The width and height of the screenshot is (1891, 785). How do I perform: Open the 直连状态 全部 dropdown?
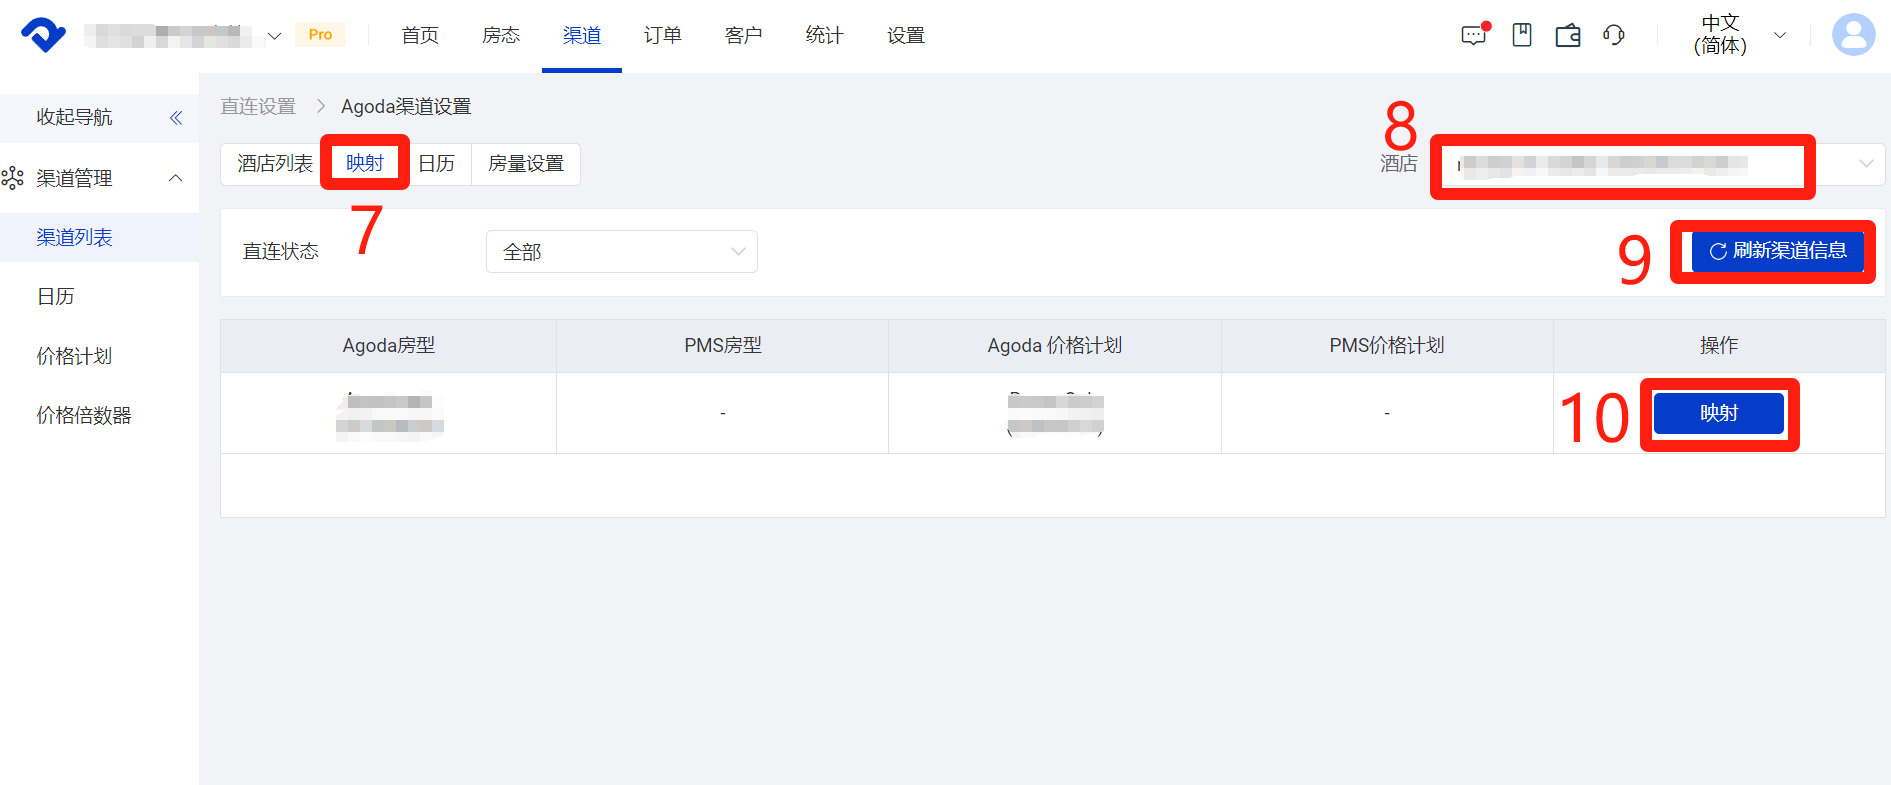point(622,252)
